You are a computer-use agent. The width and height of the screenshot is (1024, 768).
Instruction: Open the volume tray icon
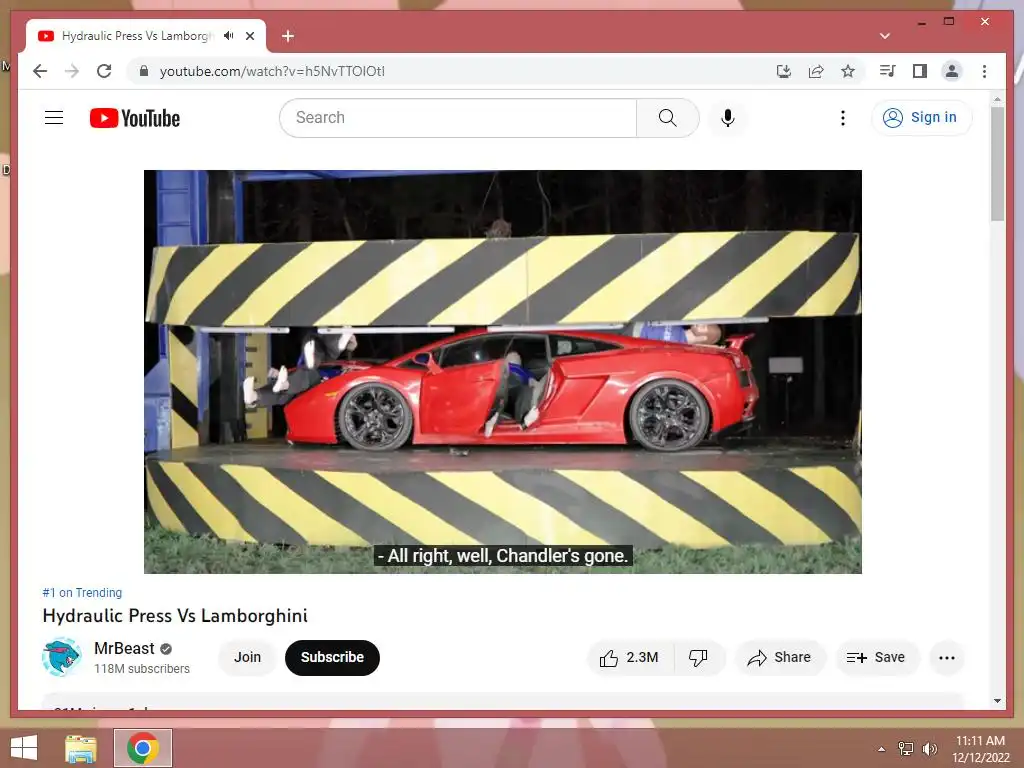(x=930, y=749)
